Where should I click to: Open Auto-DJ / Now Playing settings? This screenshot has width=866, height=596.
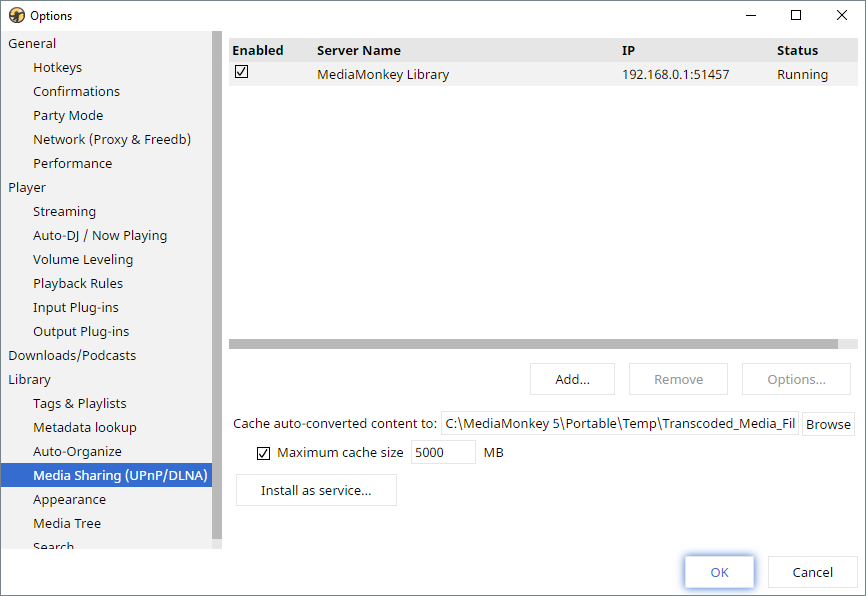pyautogui.click(x=100, y=235)
